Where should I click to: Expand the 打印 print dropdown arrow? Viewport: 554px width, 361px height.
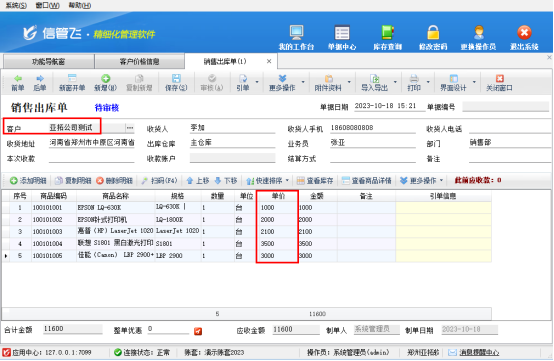pos(428,82)
